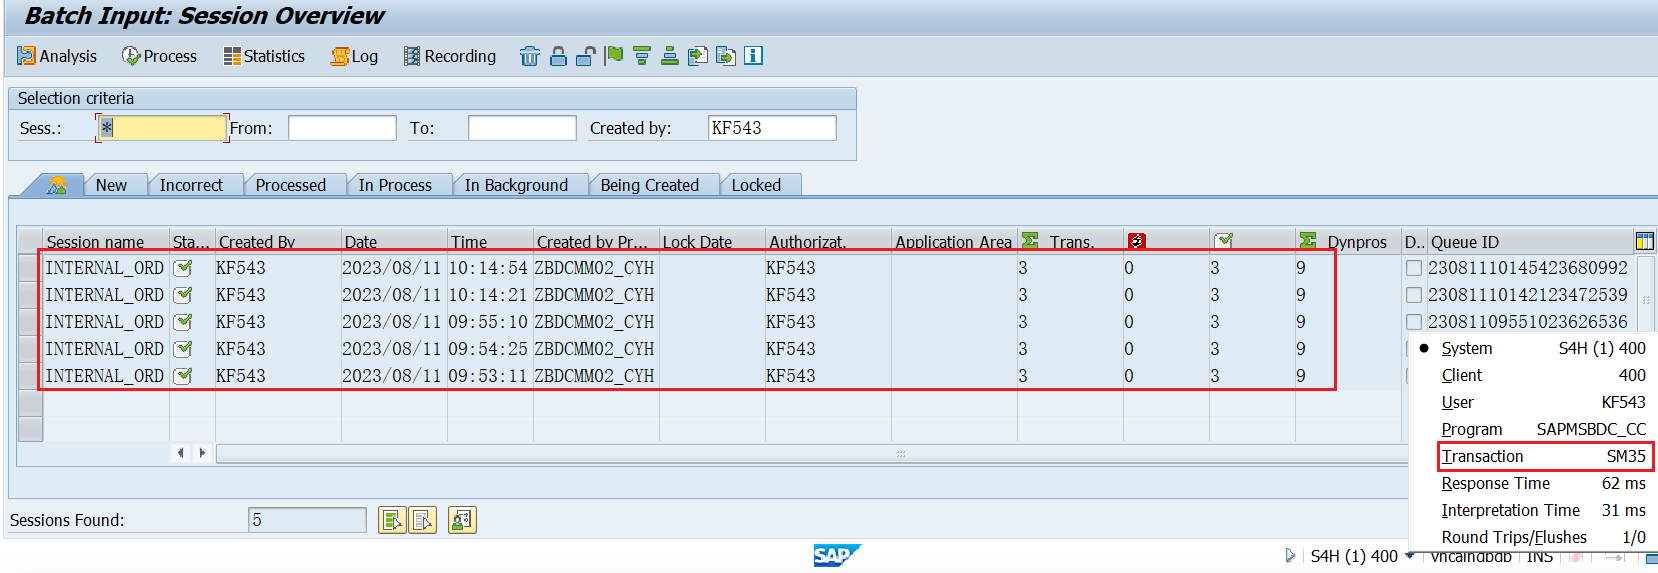Select the row of session at 10:14:21
Image resolution: width=1658 pixels, height=573 pixels.
pos(30,295)
